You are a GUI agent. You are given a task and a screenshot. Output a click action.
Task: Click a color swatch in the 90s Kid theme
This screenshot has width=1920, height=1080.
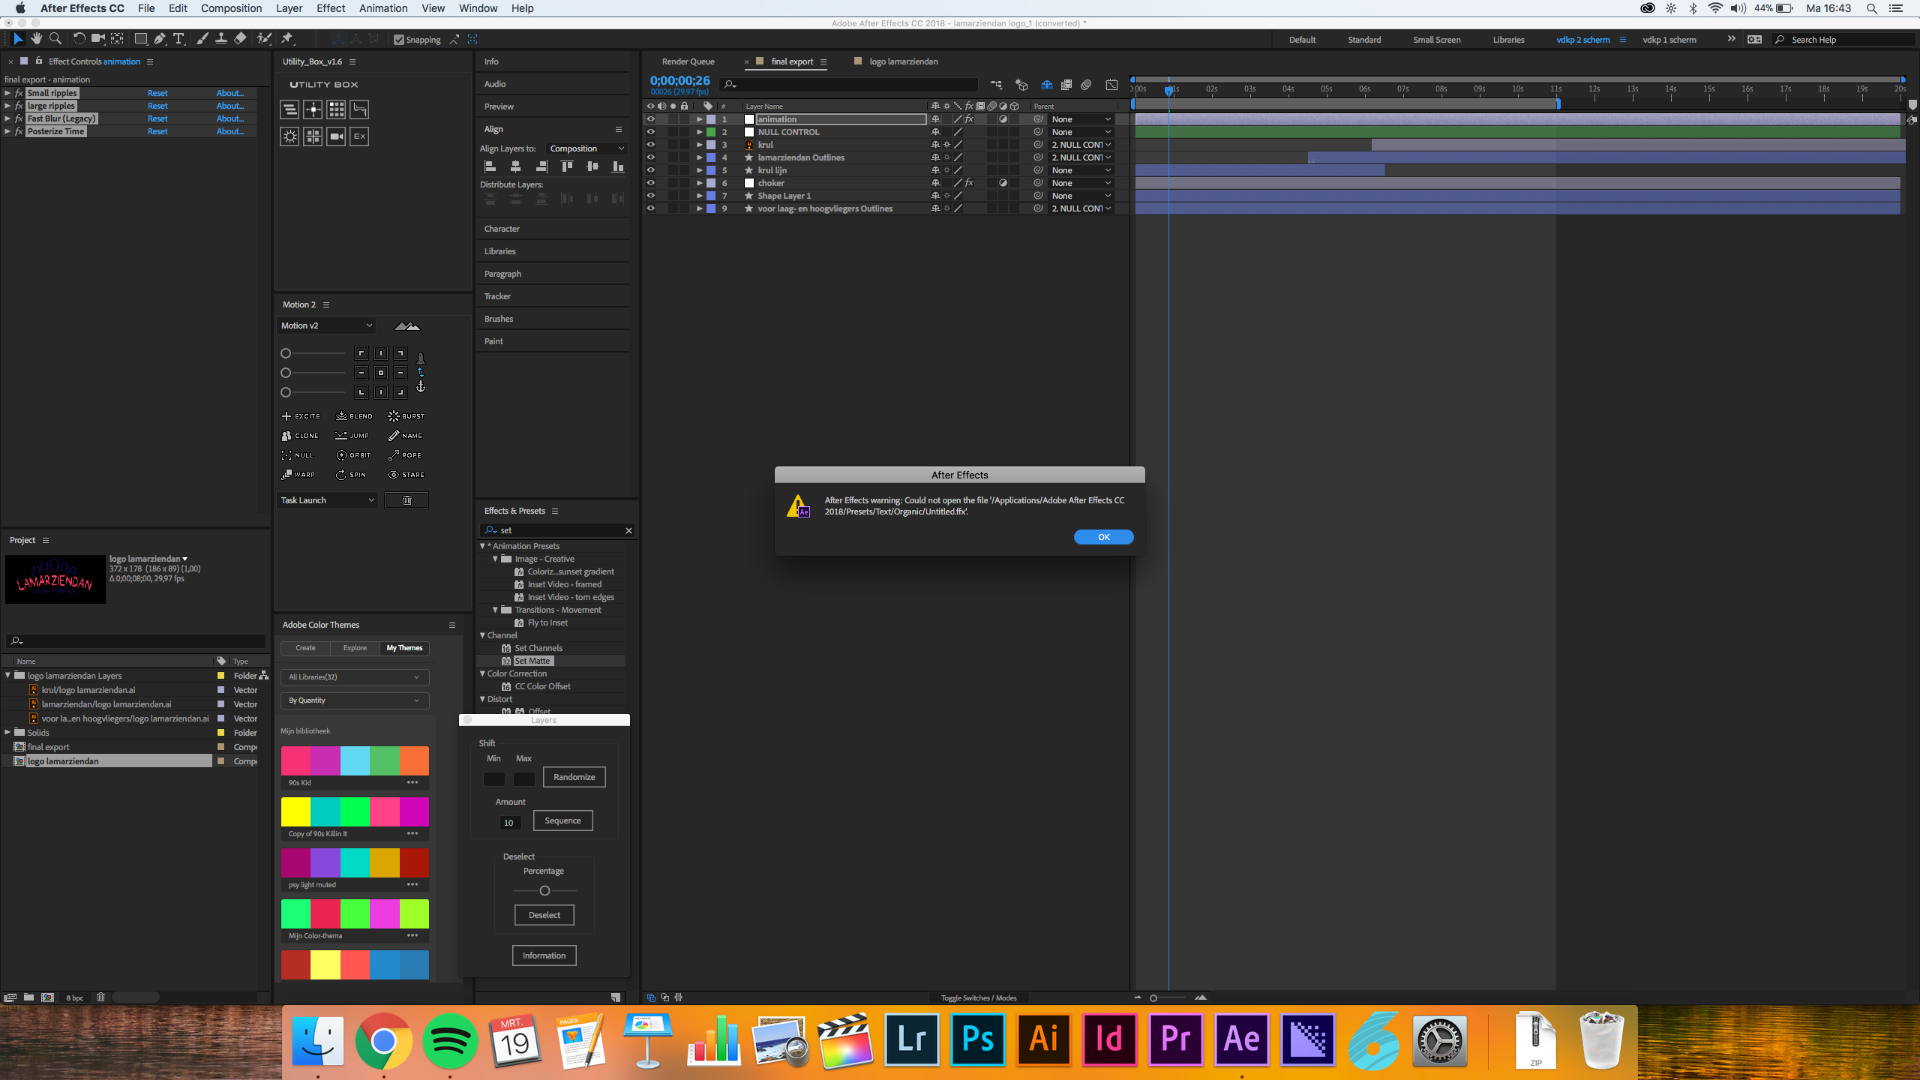point(295,763)
